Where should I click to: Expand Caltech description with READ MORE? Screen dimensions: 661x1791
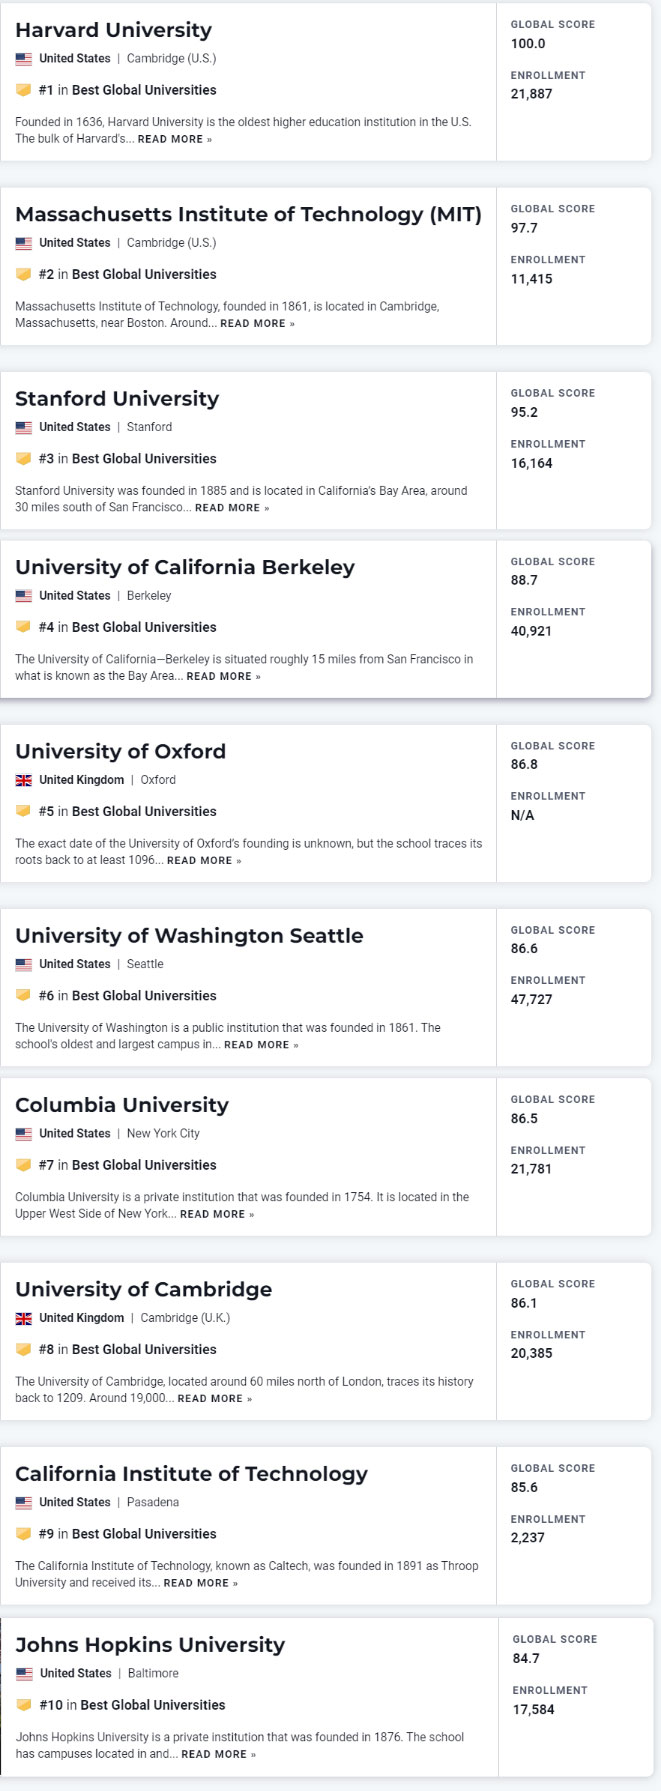click(201, 1583)
